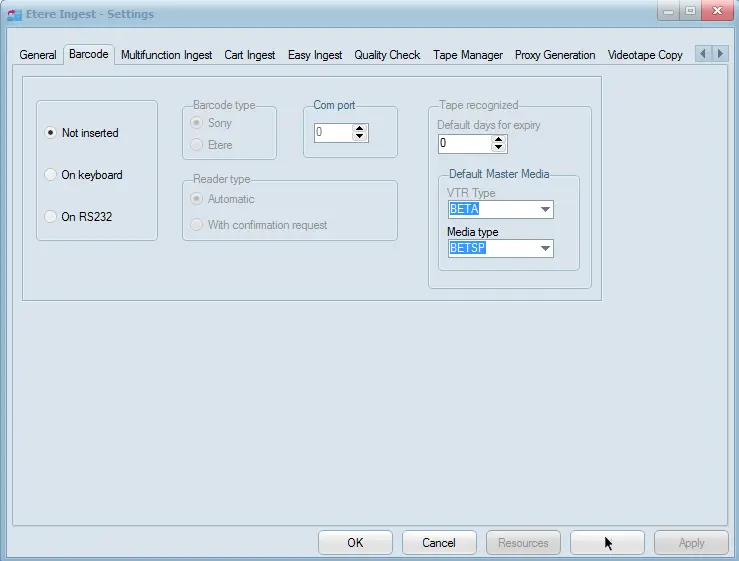Screen dimensions: 739x561
Task: Switch to the General tab
Action: [x=38, y=55]
